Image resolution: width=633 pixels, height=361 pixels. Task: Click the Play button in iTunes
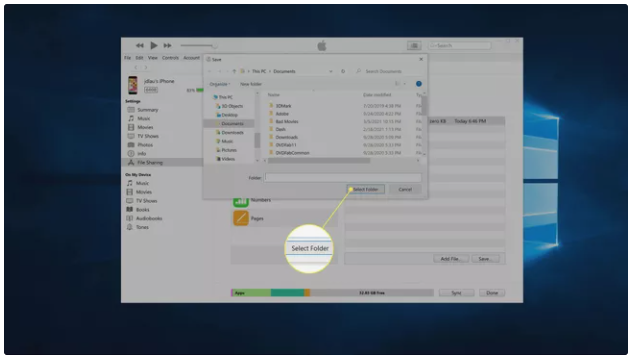[x=154, y=46]
